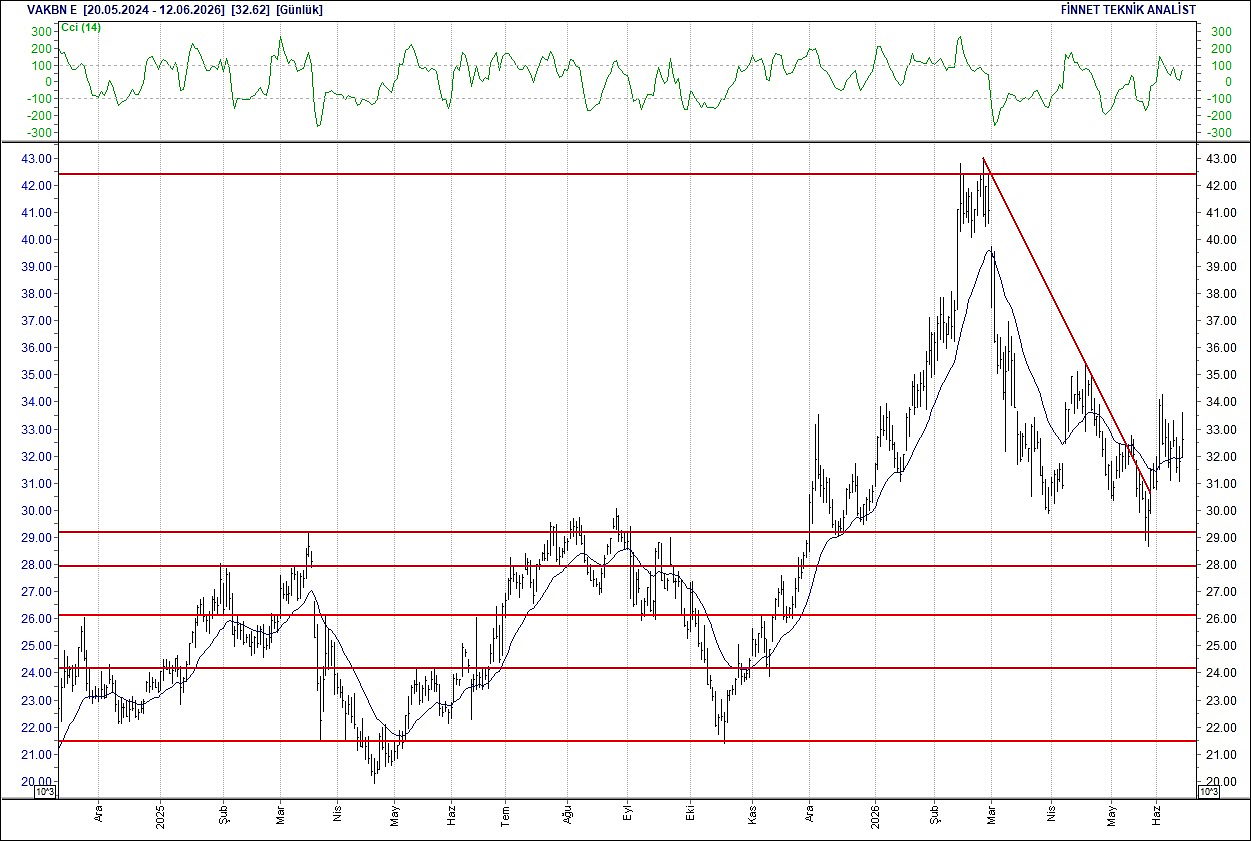Select the red horizontal line near 21.50
The height and width of the screenshot is (841, 1251).
point(626,741)
